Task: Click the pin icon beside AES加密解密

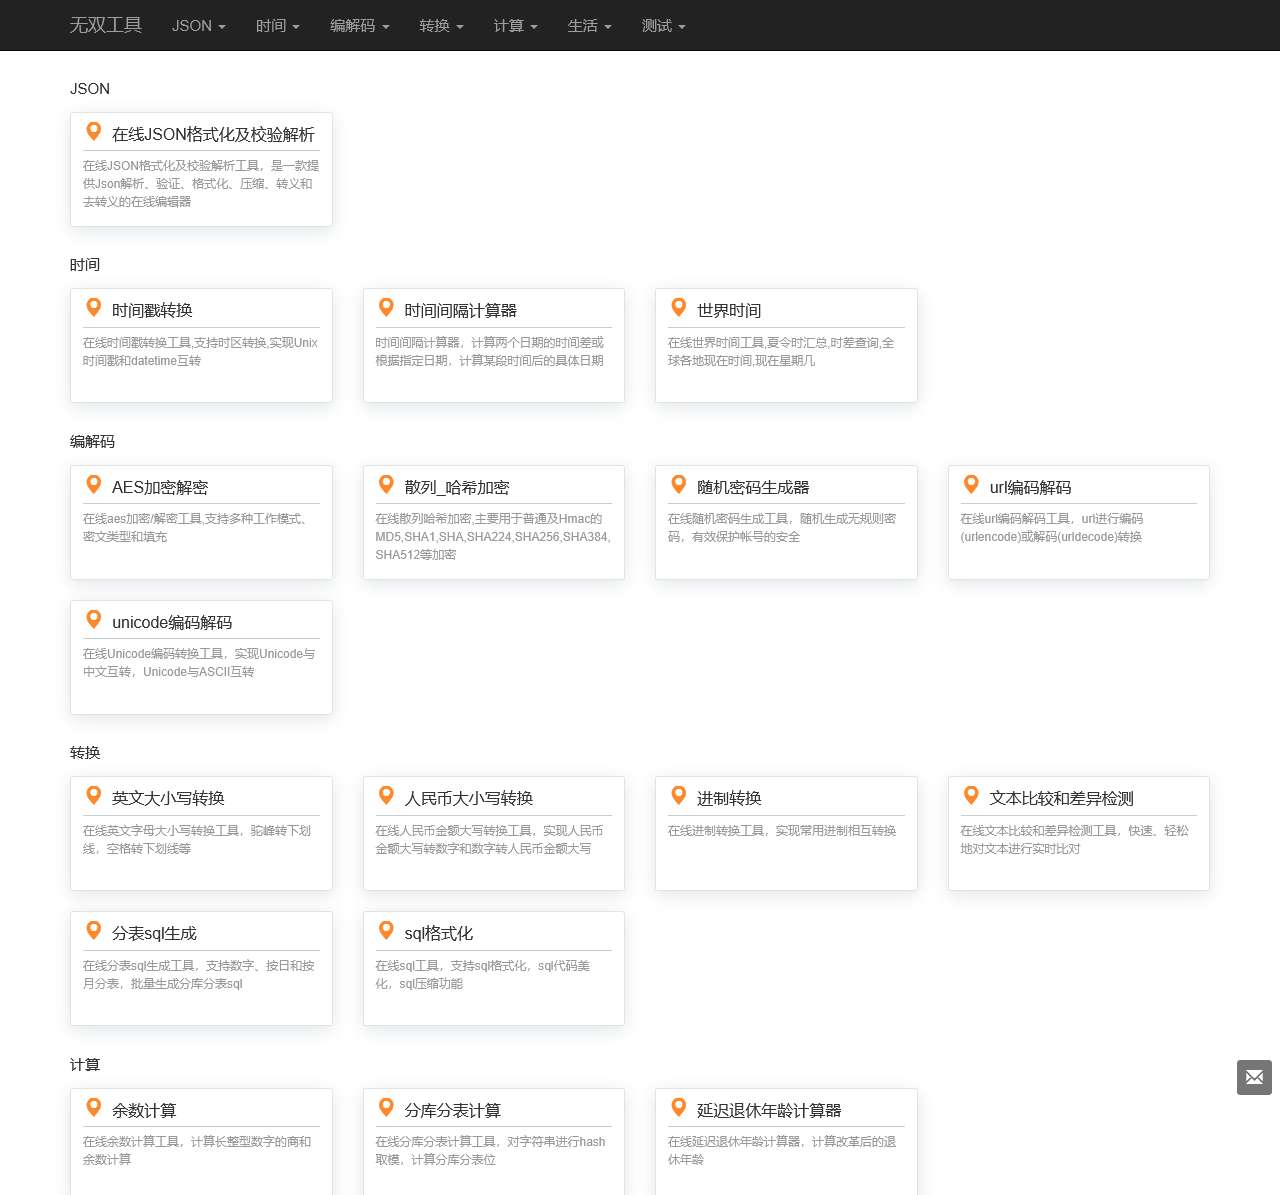Action: click(x=94, y=485)
